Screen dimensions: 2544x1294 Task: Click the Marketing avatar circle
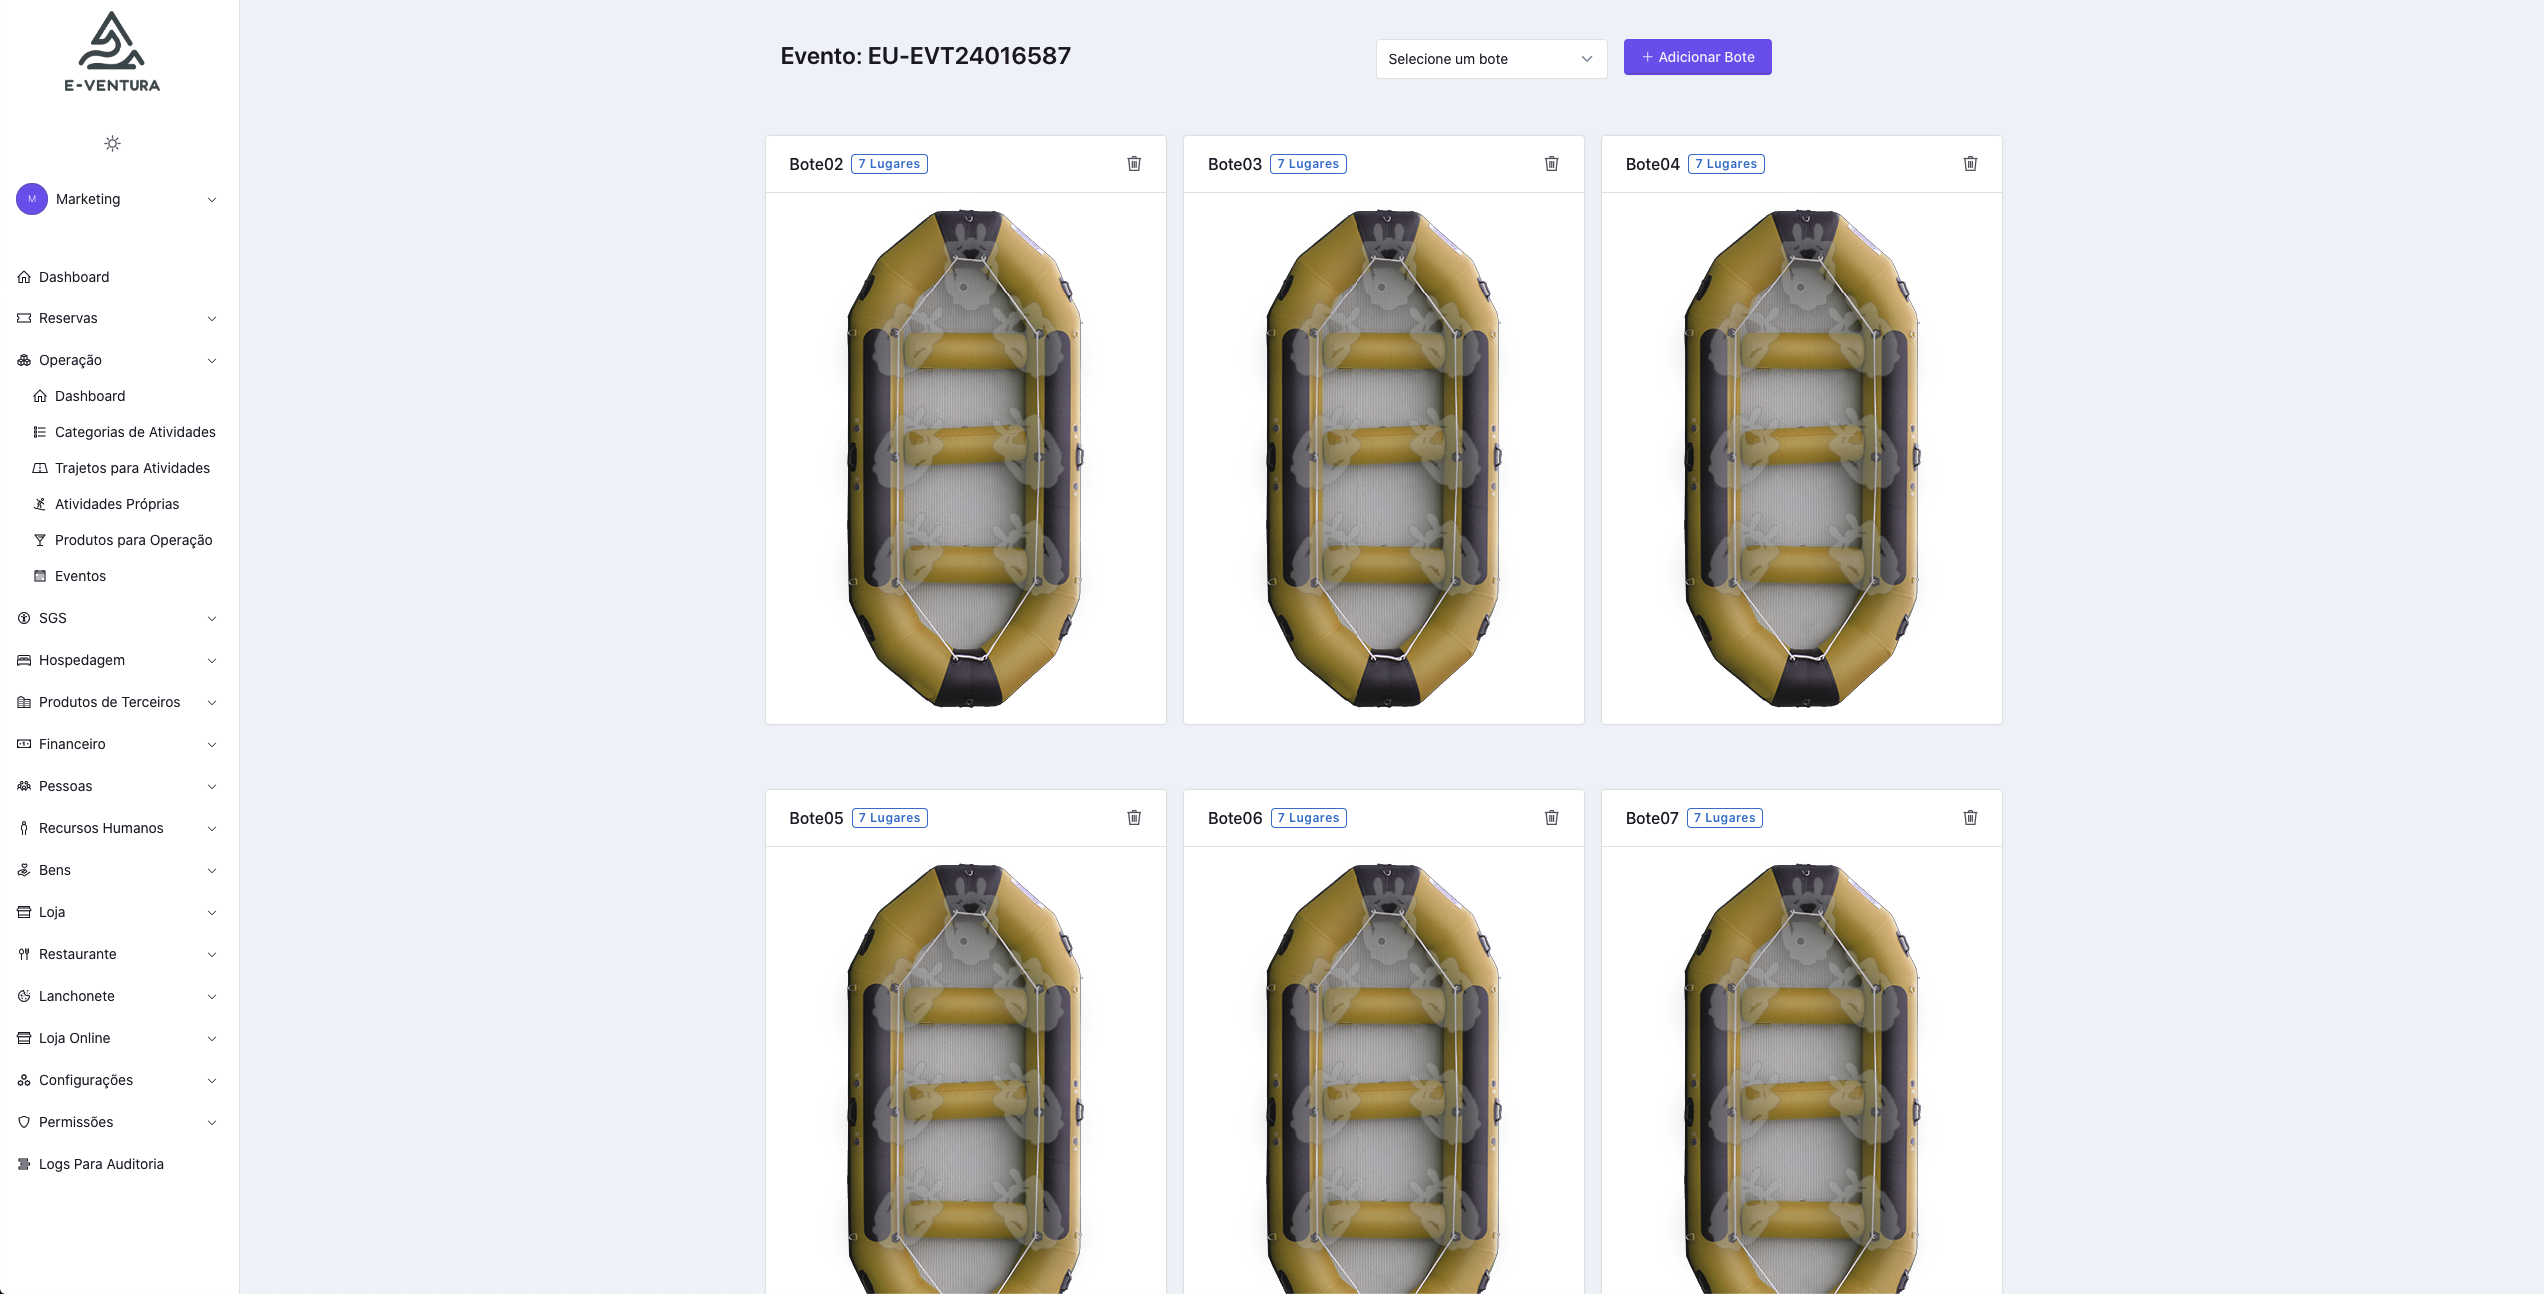(x=32, y=199)
